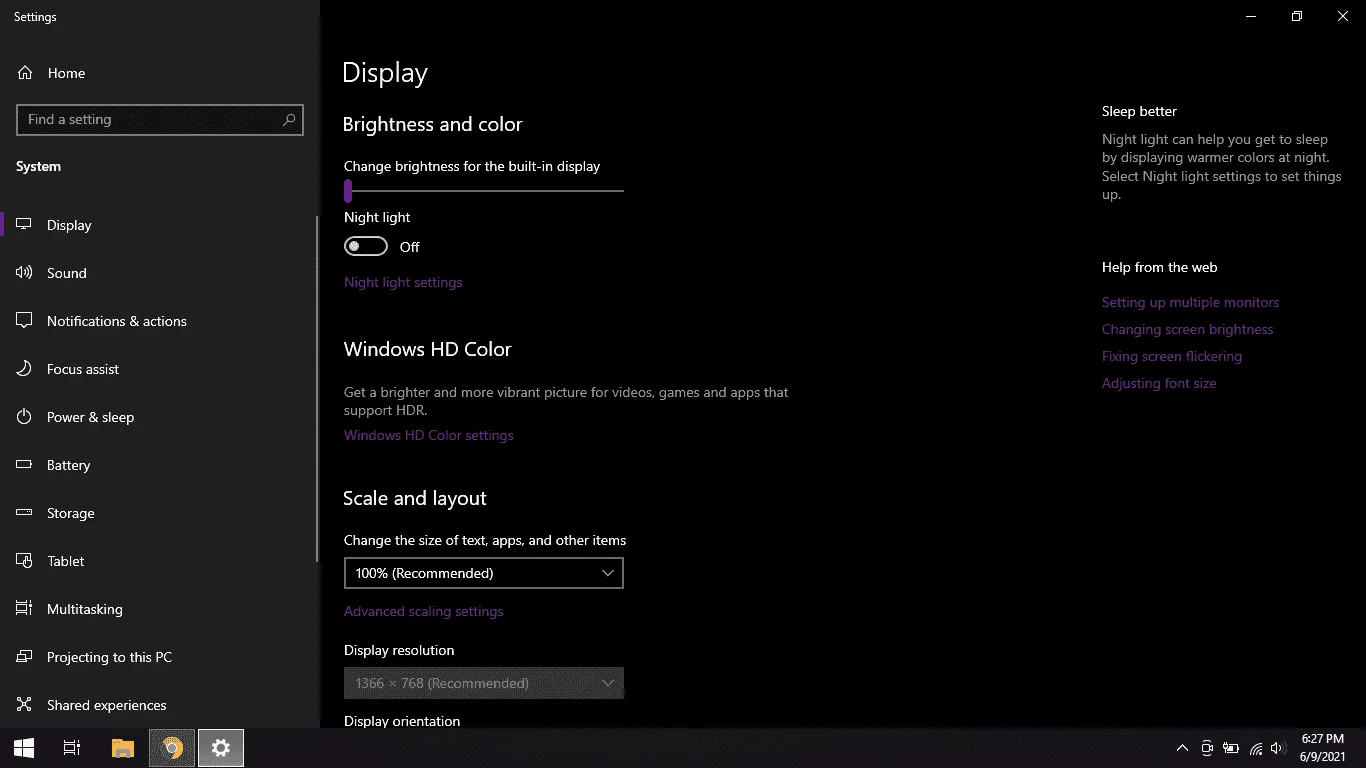Open the Battery settings page

click(160, 465)
